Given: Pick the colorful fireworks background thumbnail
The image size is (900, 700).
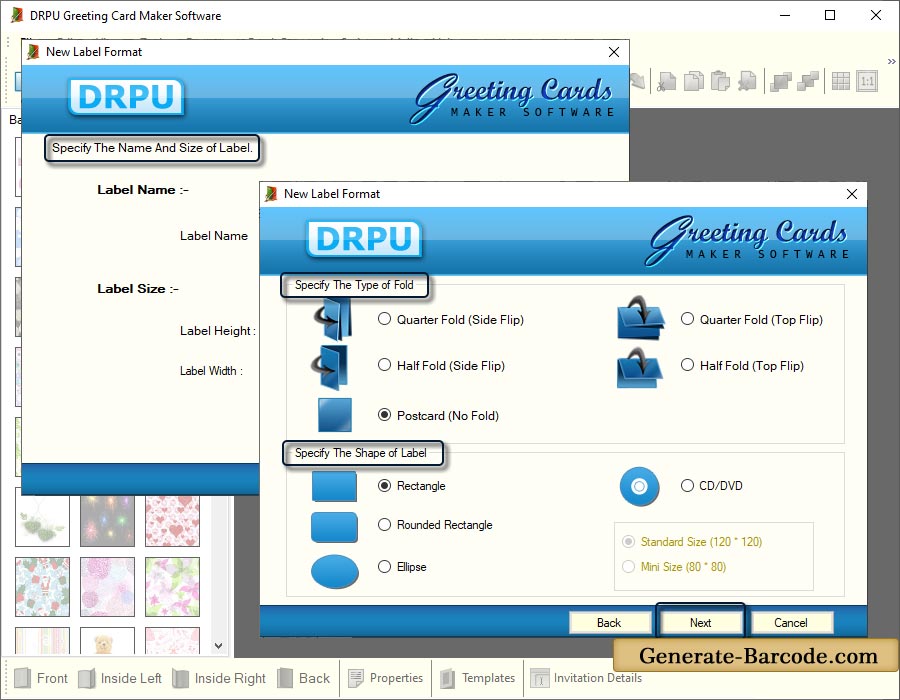Looking at the screenshot, I should (107, 521).
